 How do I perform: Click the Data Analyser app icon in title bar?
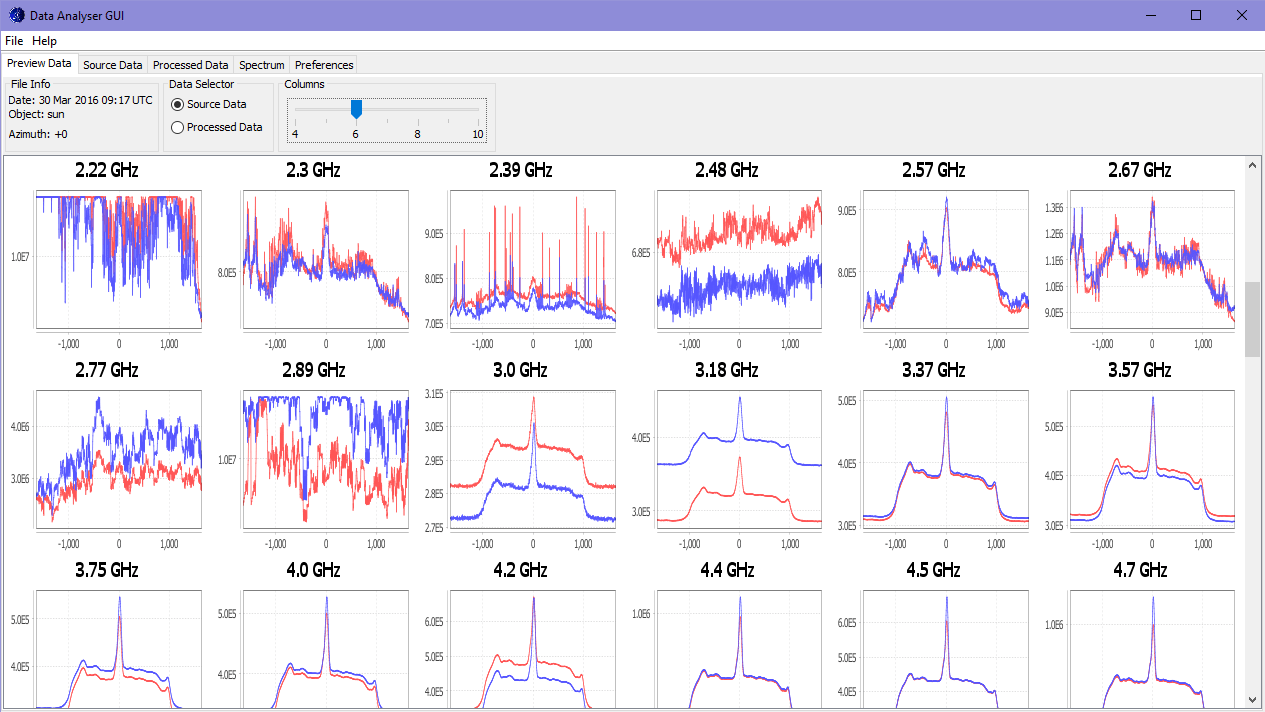tap(16, 15)
